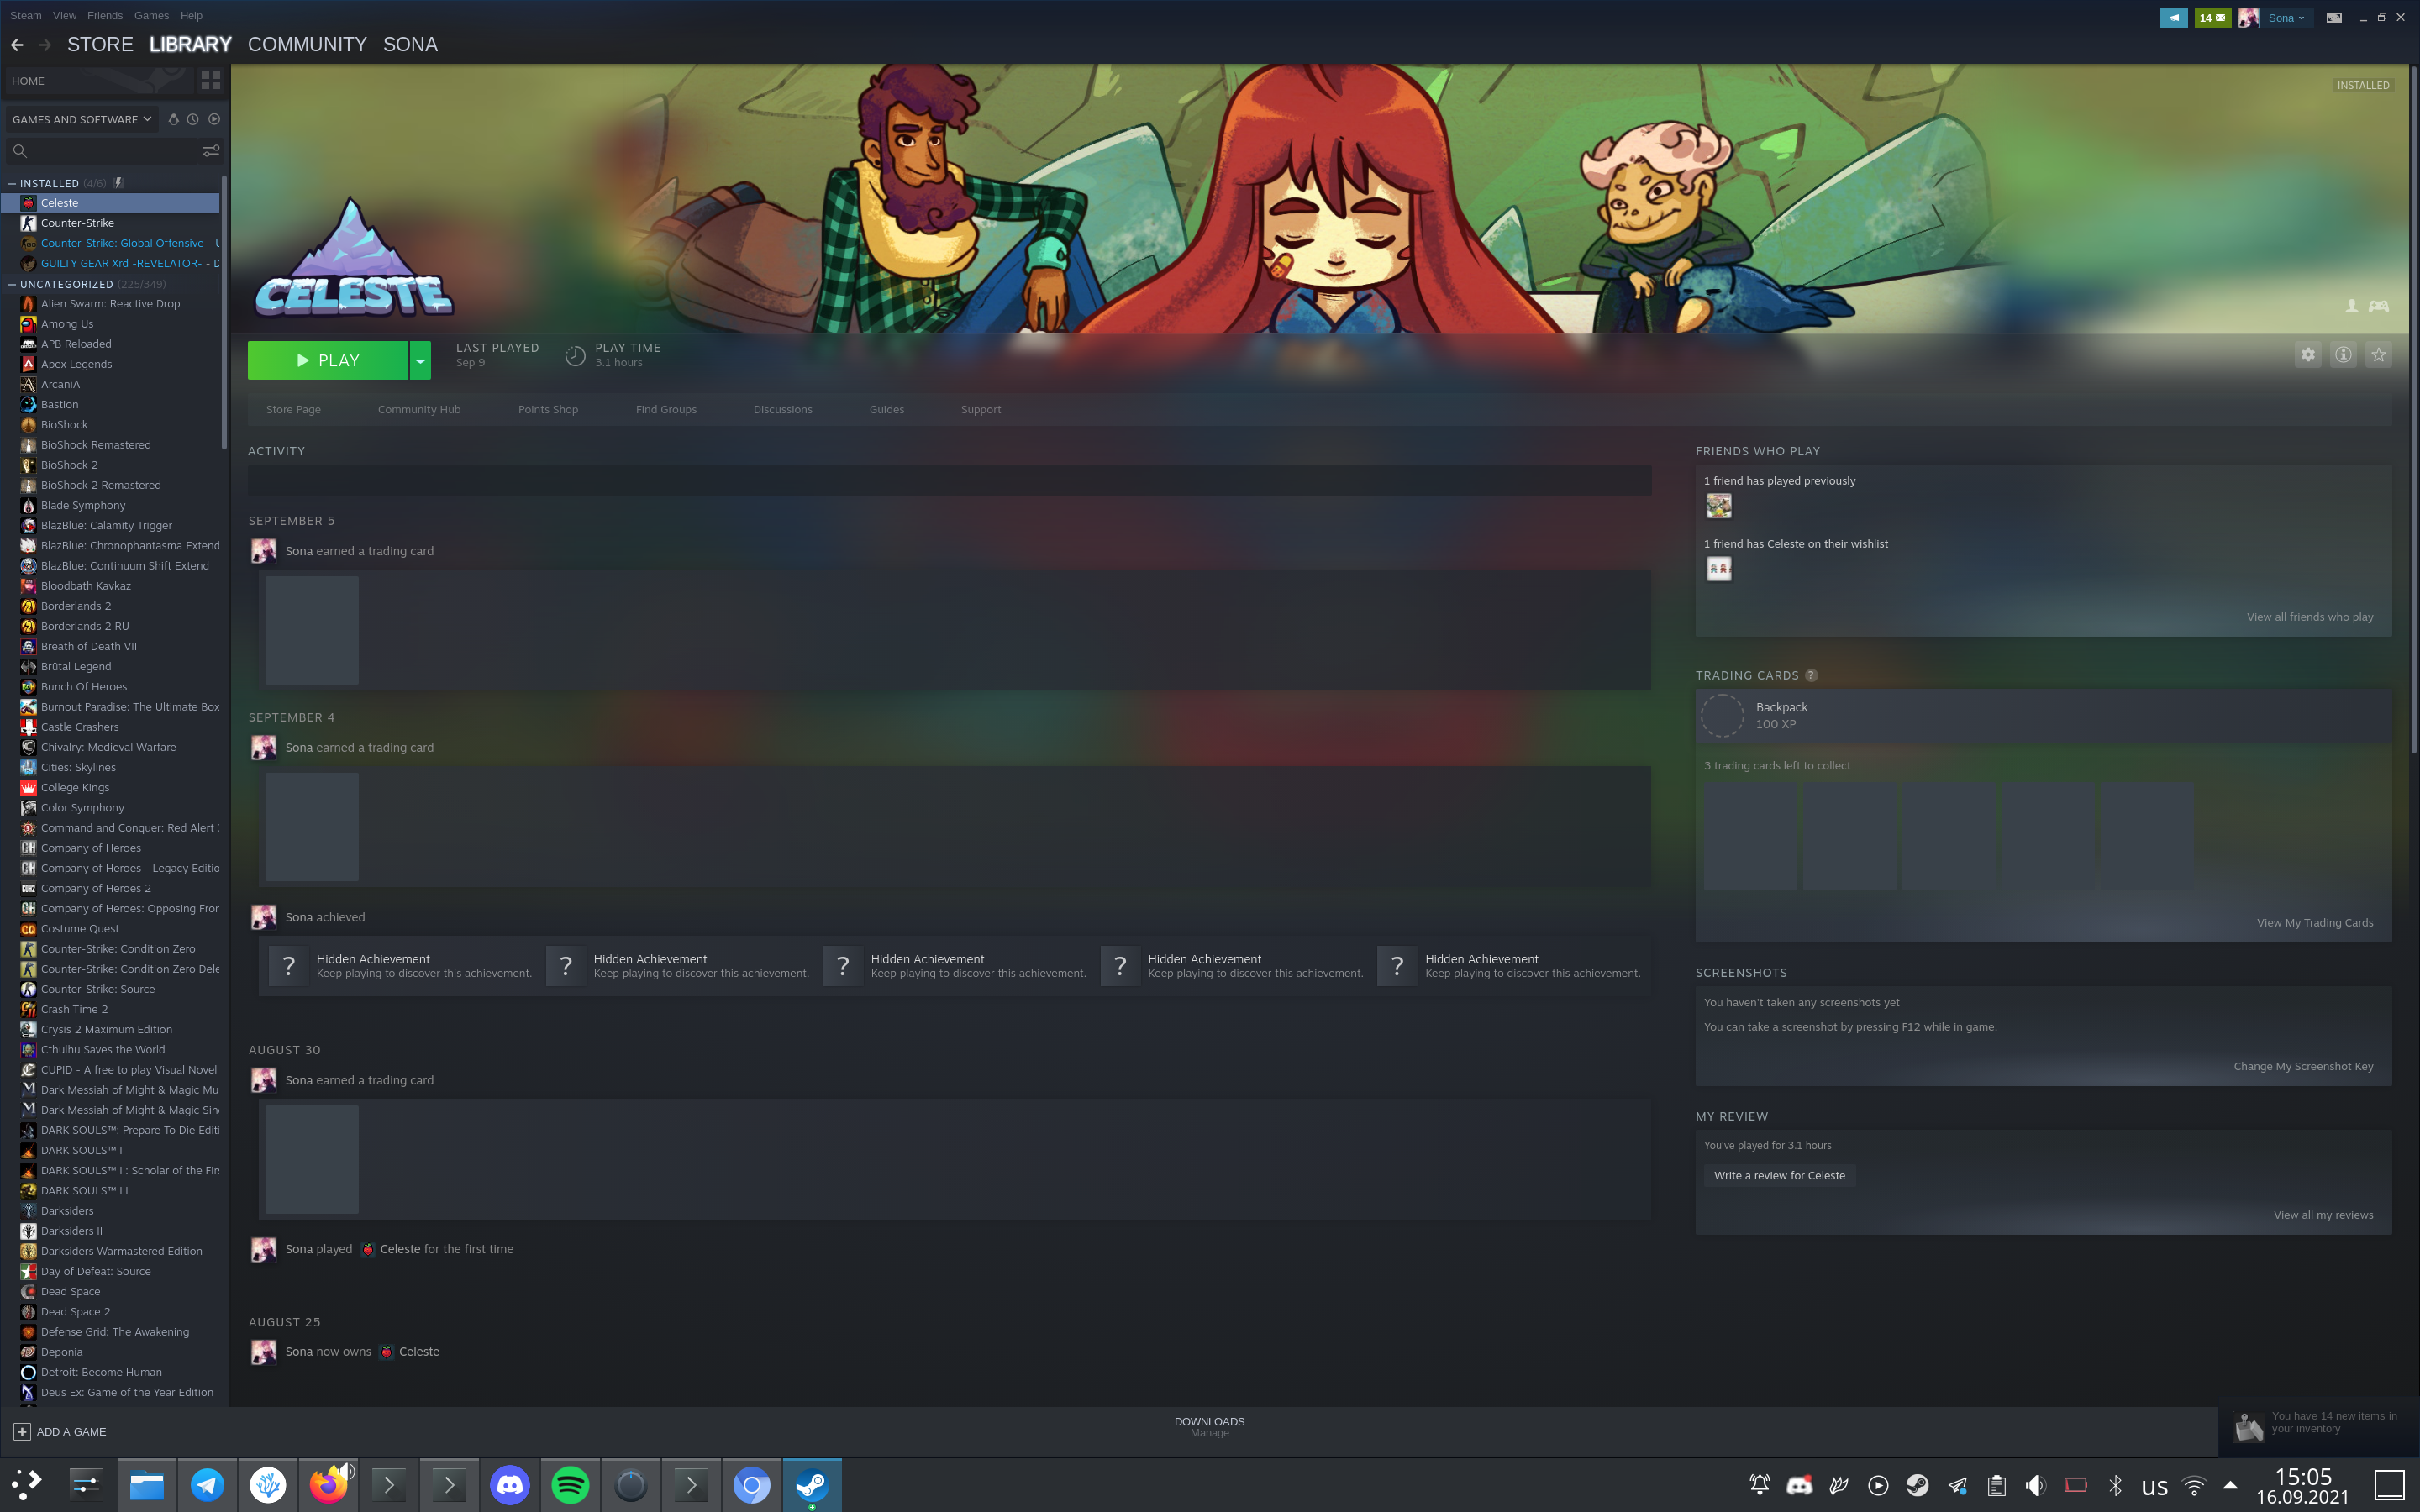
Task: Toggle sort by recent activity clock icon
Action: click(193, 119)
